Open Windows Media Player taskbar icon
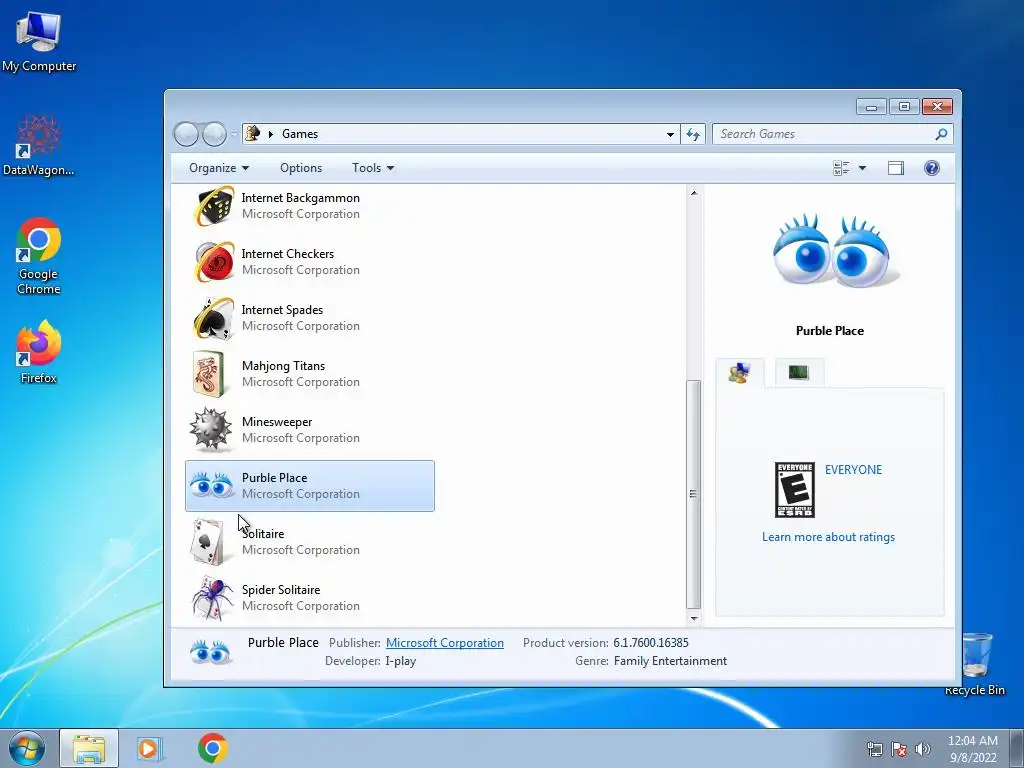This screenshot has width=1024, height=768. tap(149, 748)
